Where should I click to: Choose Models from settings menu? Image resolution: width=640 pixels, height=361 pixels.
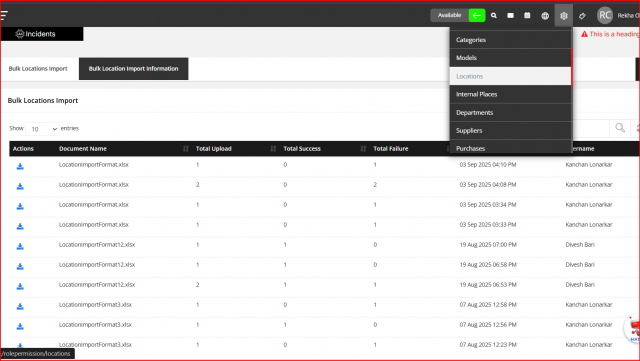pyautogui.click(x=510, y=58)
